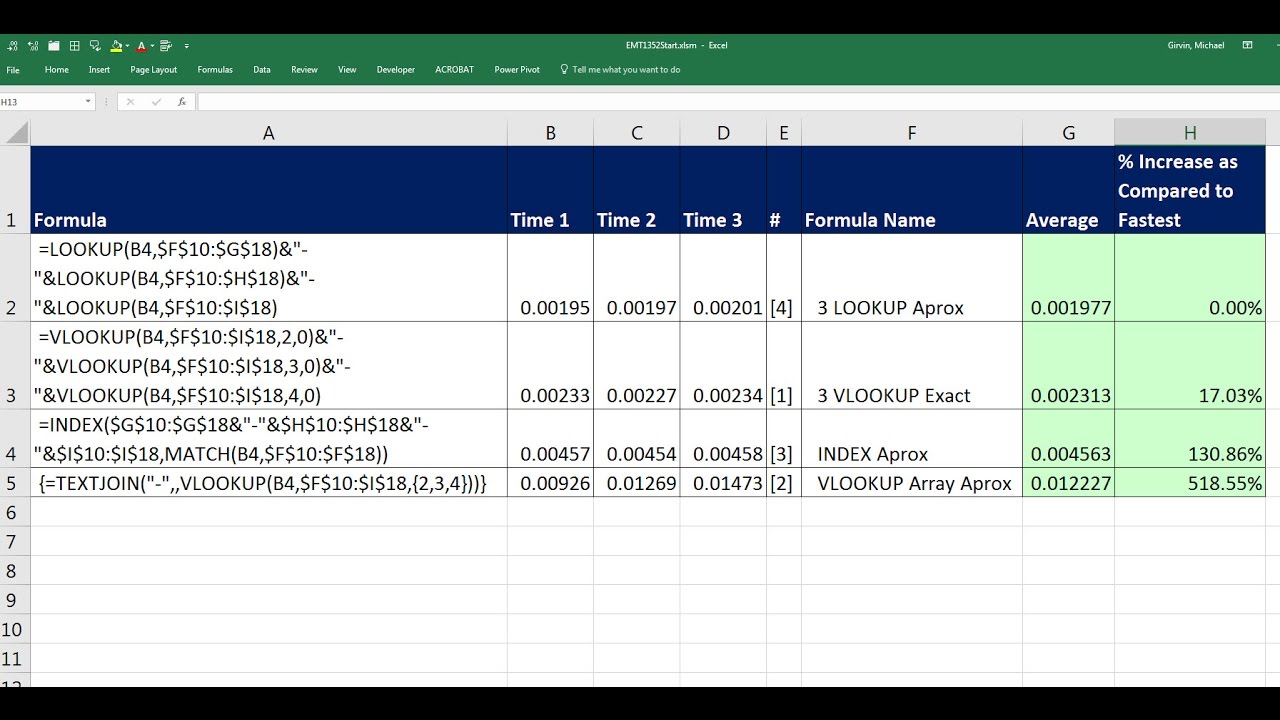Click the Insert Function fx icon
This screenshot has width=1280, height=720.
(x=182, y=102)
